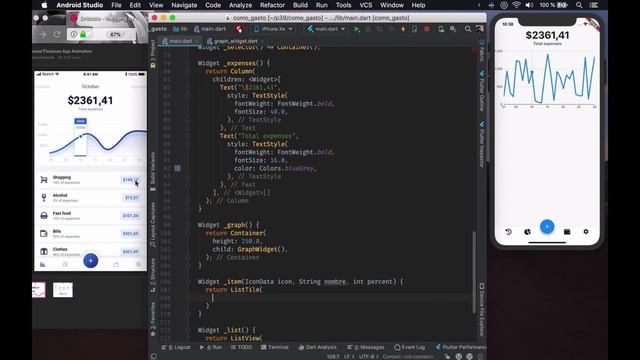Open the Favorites side panel
Image resolution: width=640 pixels, height=360 pixels.
(x=153, y=319)
